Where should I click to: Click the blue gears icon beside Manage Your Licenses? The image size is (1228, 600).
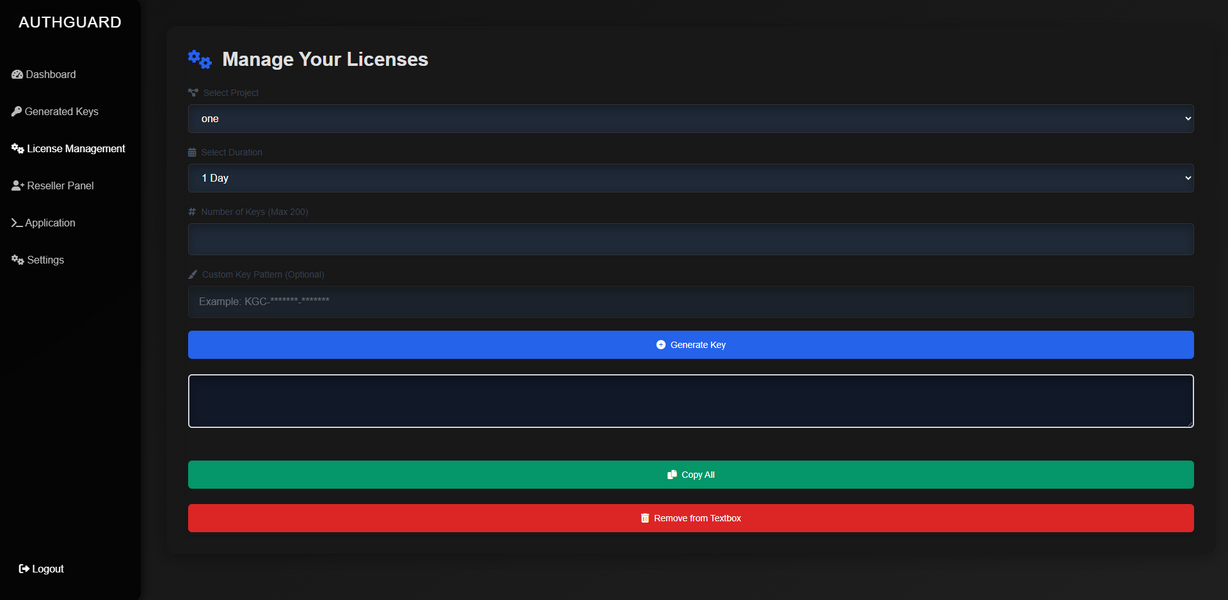coord(199,58)
